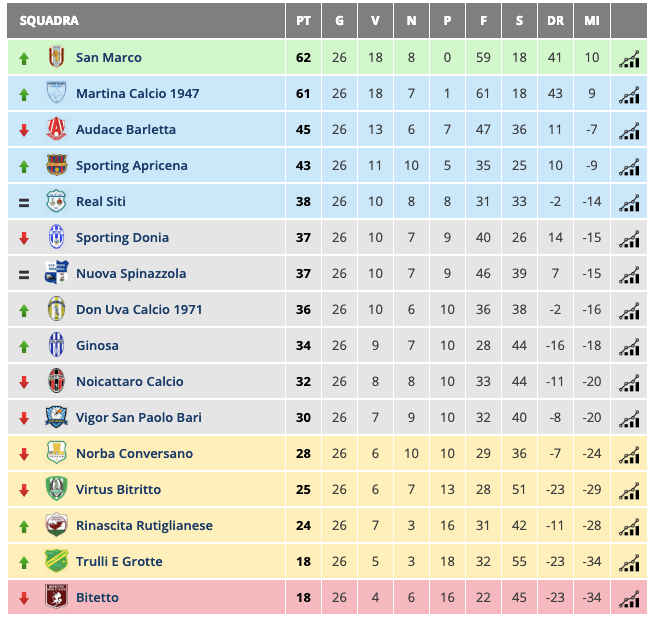The width and height of the screenshot is (651, 620).
Task: Click the Ginosa team crest
Action: [x=56, y=346]
